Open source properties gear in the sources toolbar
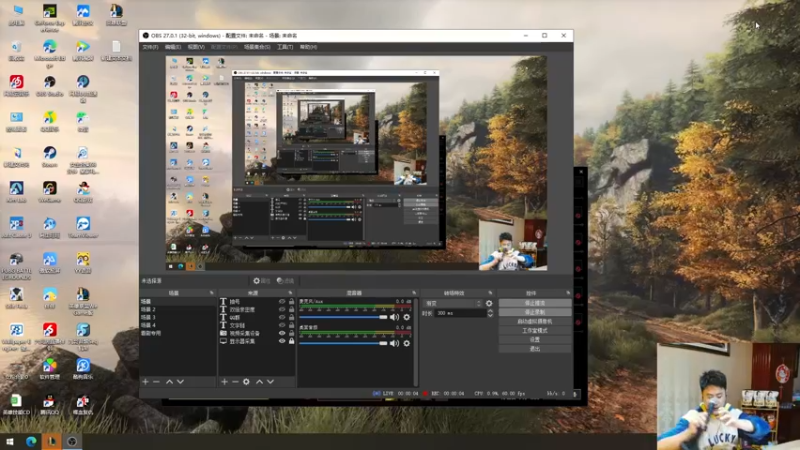 pyautogui.click(x=246, y=382)
